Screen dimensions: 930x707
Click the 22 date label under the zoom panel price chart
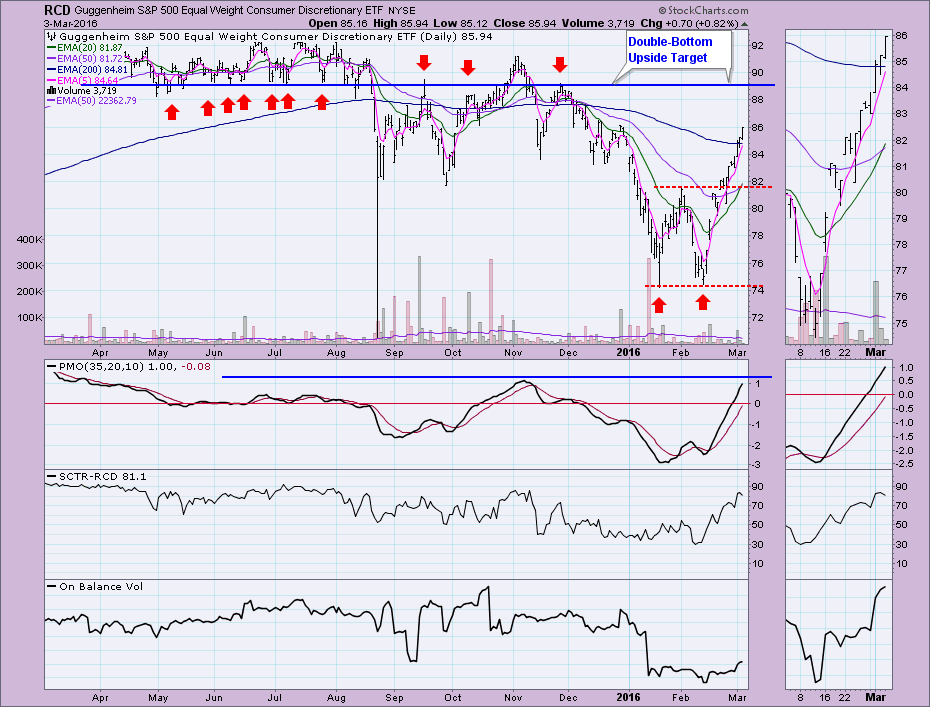(845, 353)
